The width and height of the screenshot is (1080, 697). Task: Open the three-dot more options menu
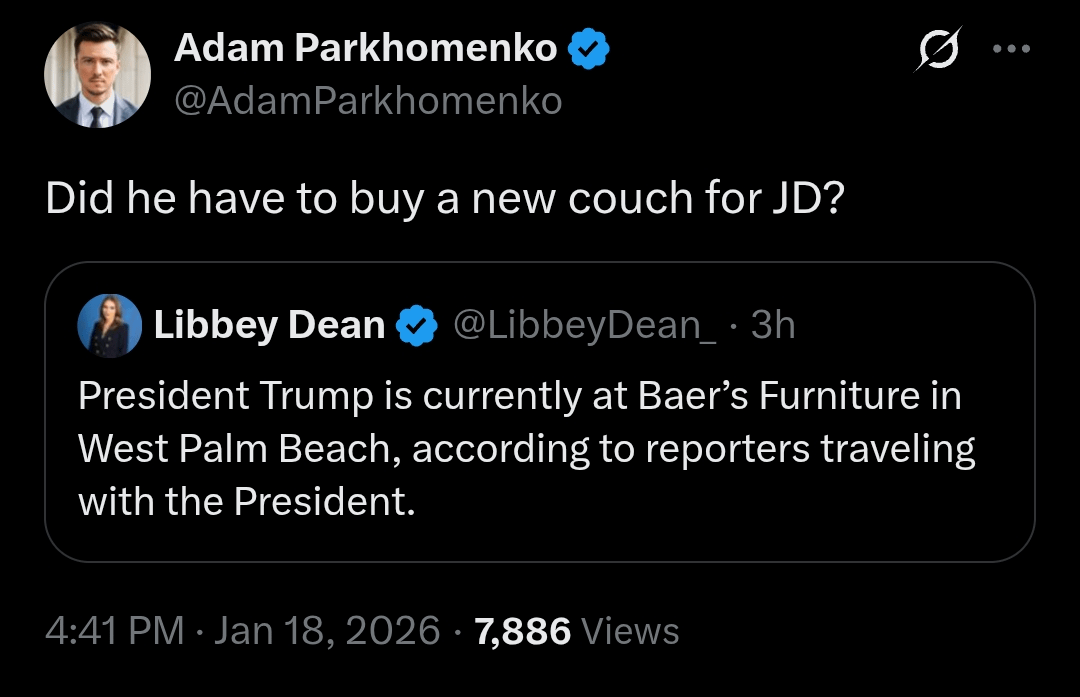[x=1012, y=50]
